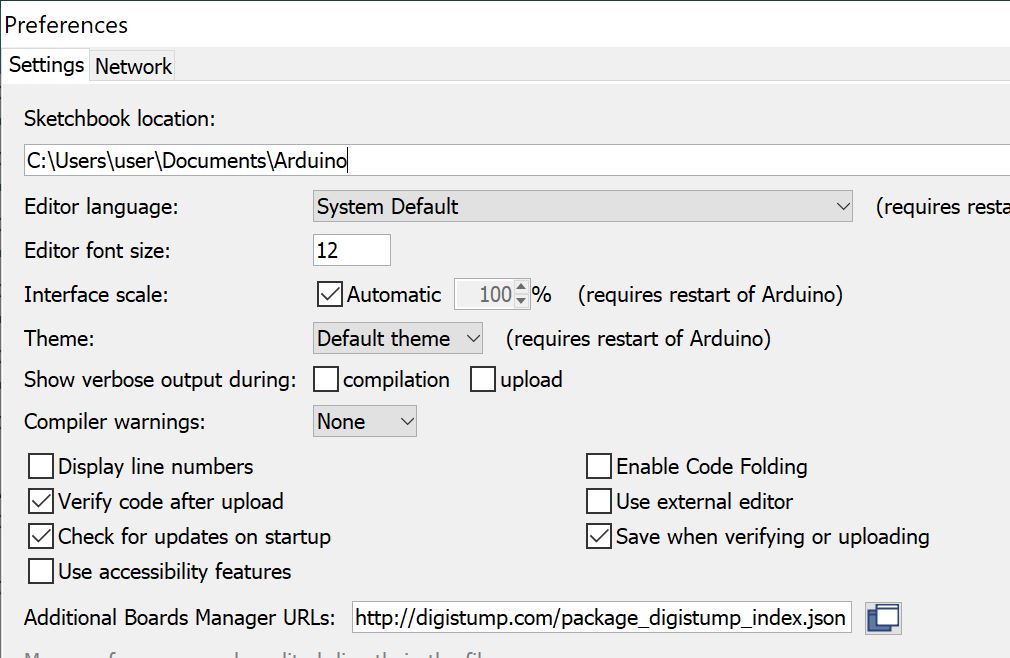Switch to the Network tab
The height and width of the screenshot is (658, 1010).
(x=133, y=67)
